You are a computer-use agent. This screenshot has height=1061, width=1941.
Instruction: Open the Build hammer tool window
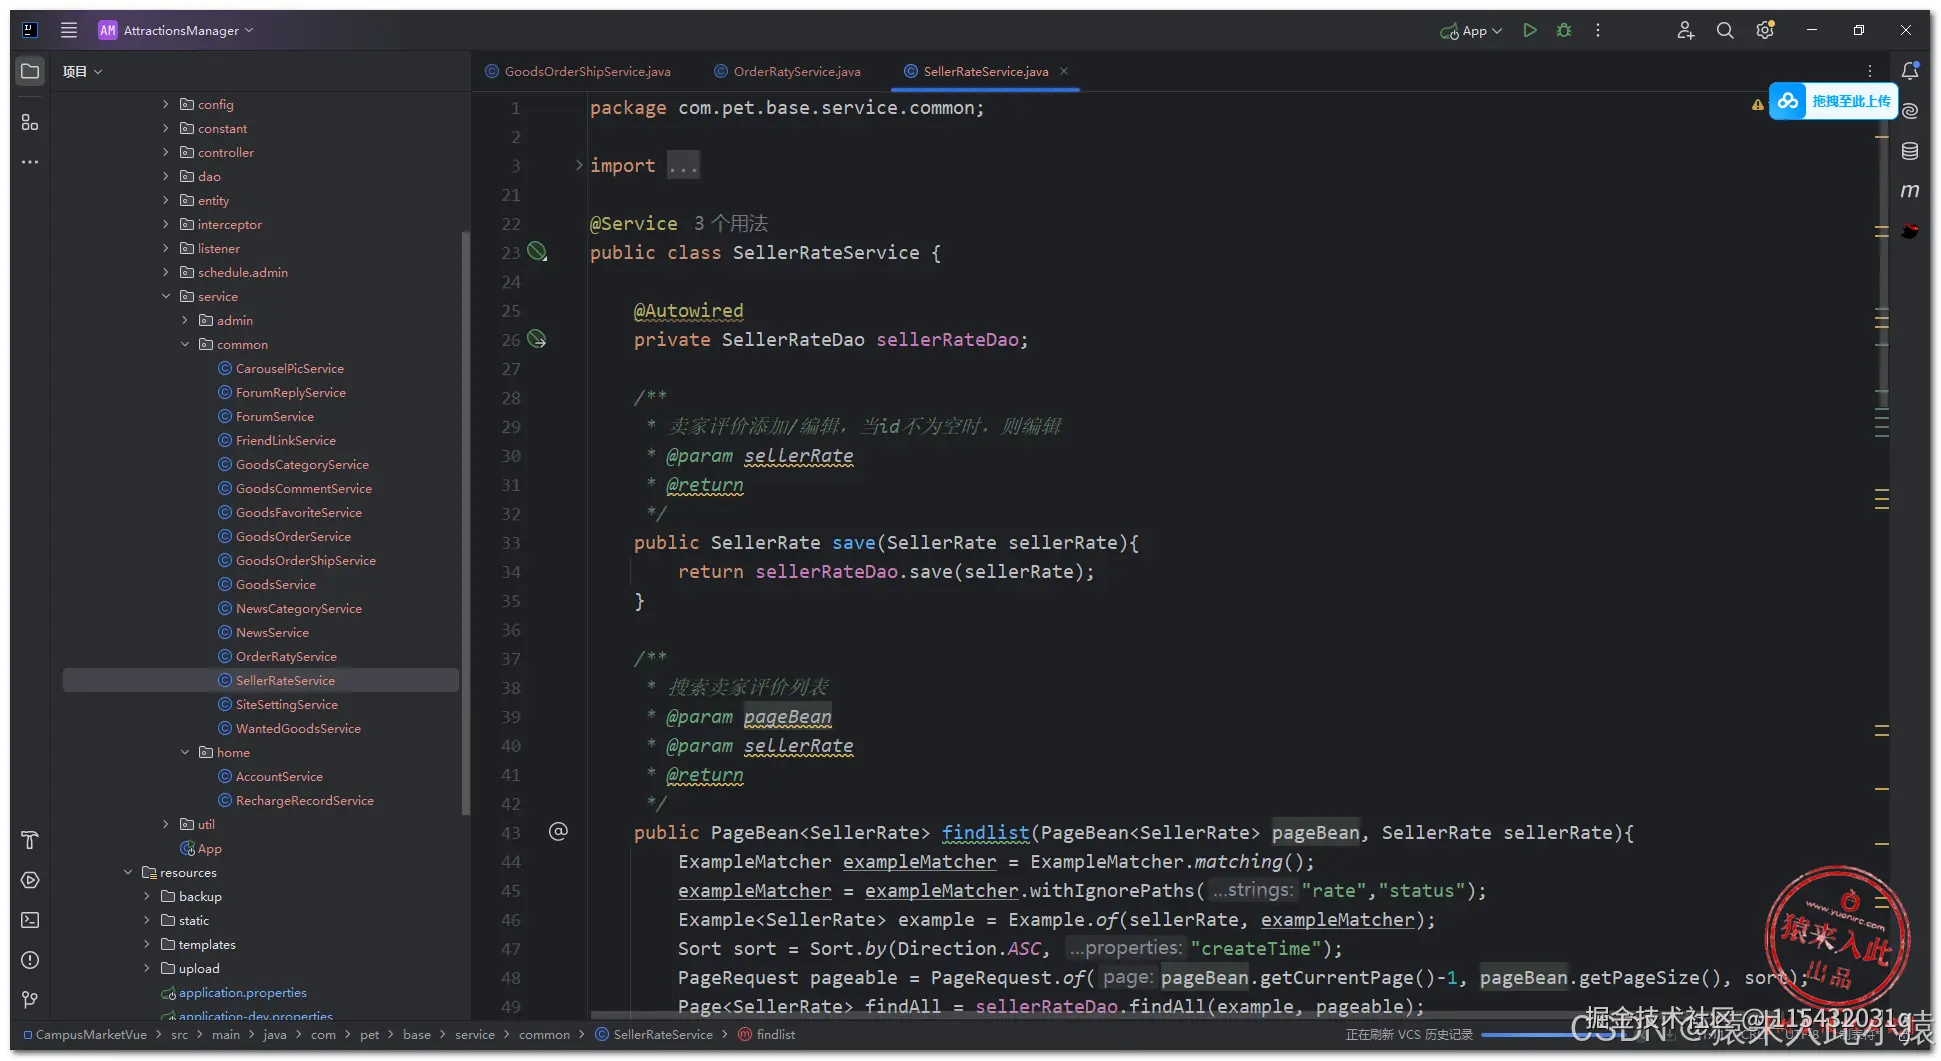click(30, 840)
